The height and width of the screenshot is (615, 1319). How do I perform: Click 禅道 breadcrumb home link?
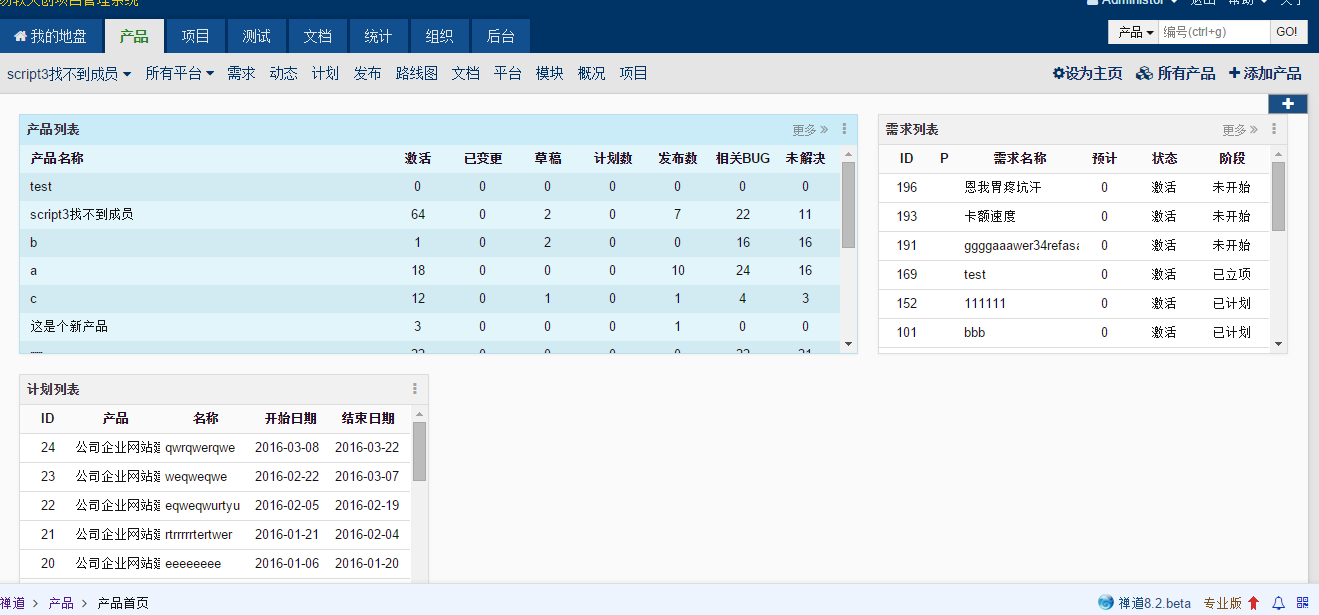12,603
